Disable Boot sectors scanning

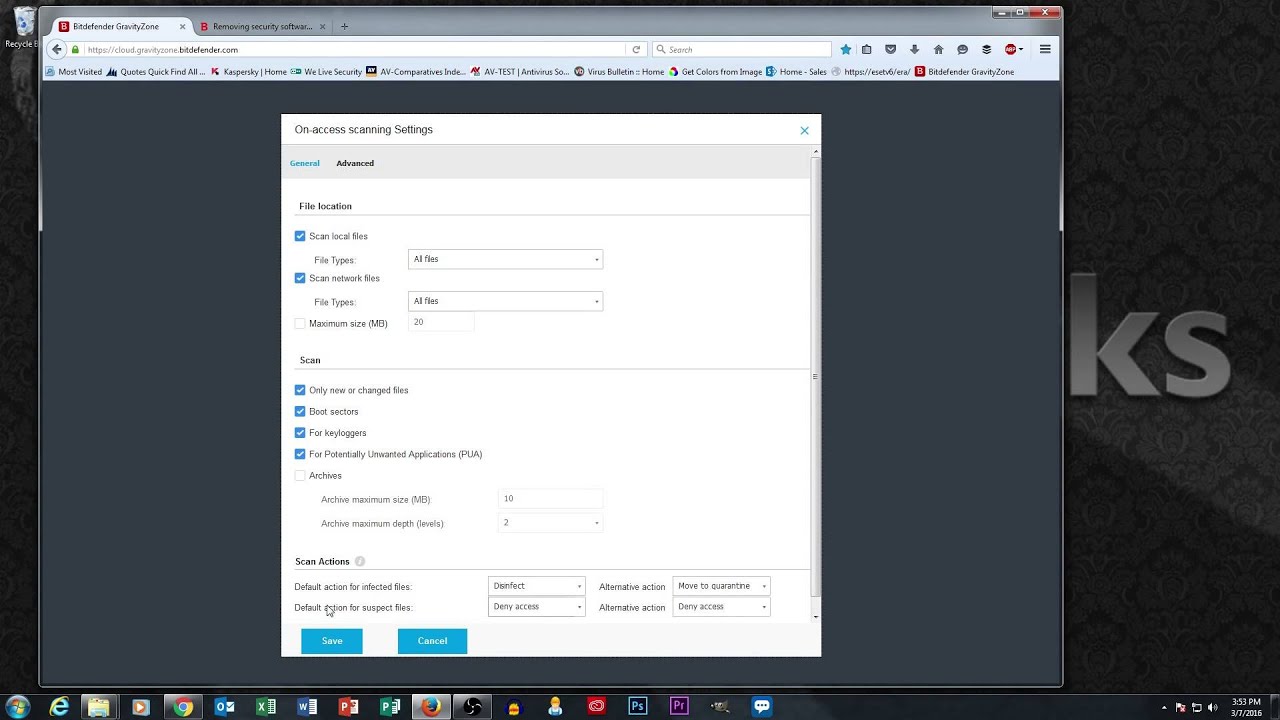(x=300, y=412)
